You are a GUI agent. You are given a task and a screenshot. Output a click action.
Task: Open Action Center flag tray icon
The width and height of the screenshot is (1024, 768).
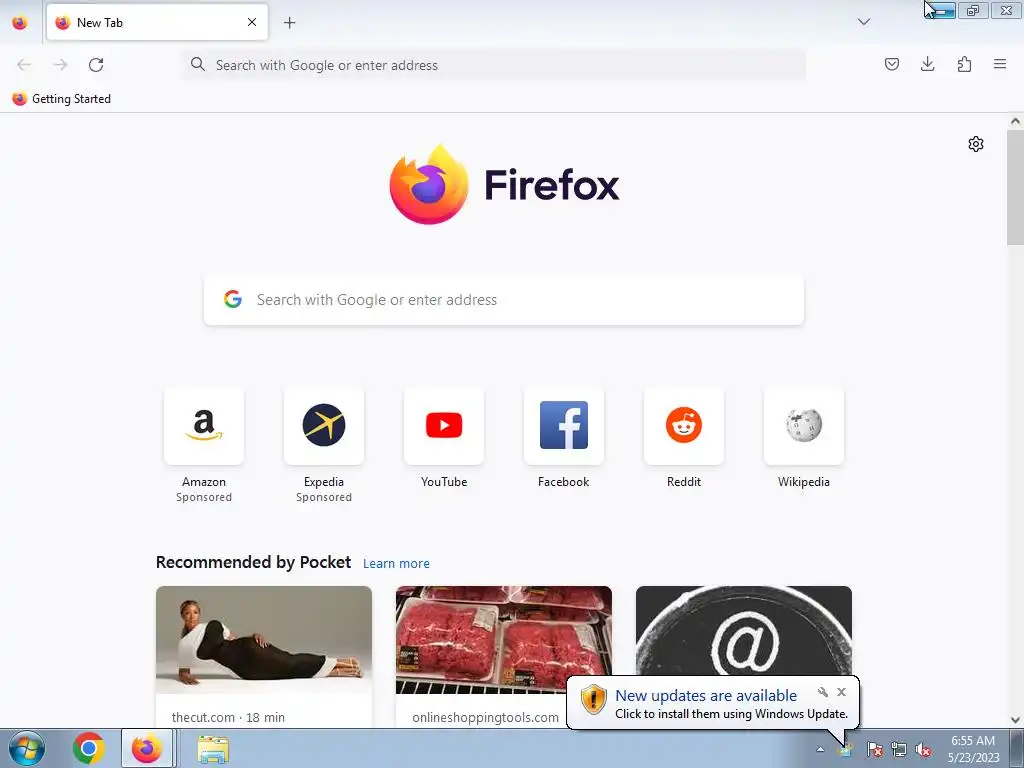pyautogui.click(x=874, y=749)
